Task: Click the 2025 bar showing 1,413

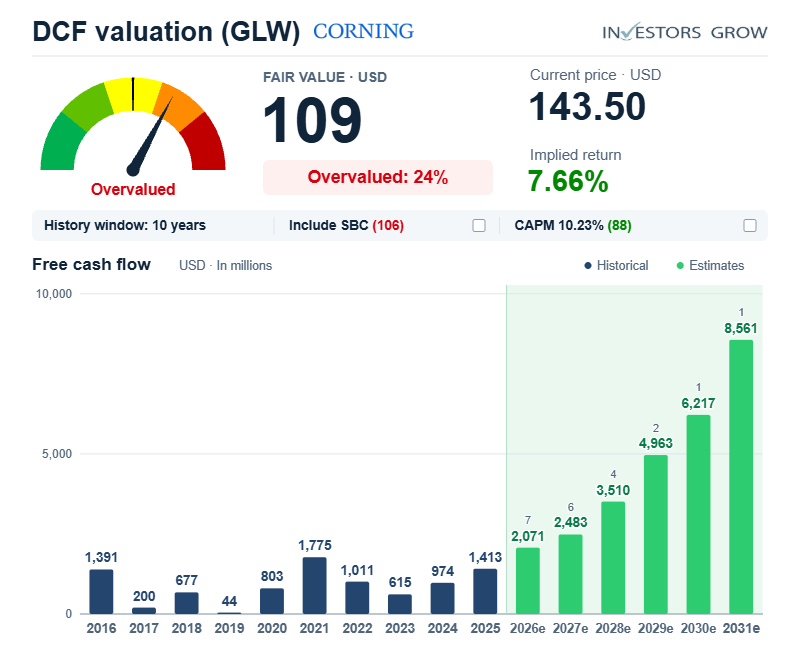Action: point(485,591)
